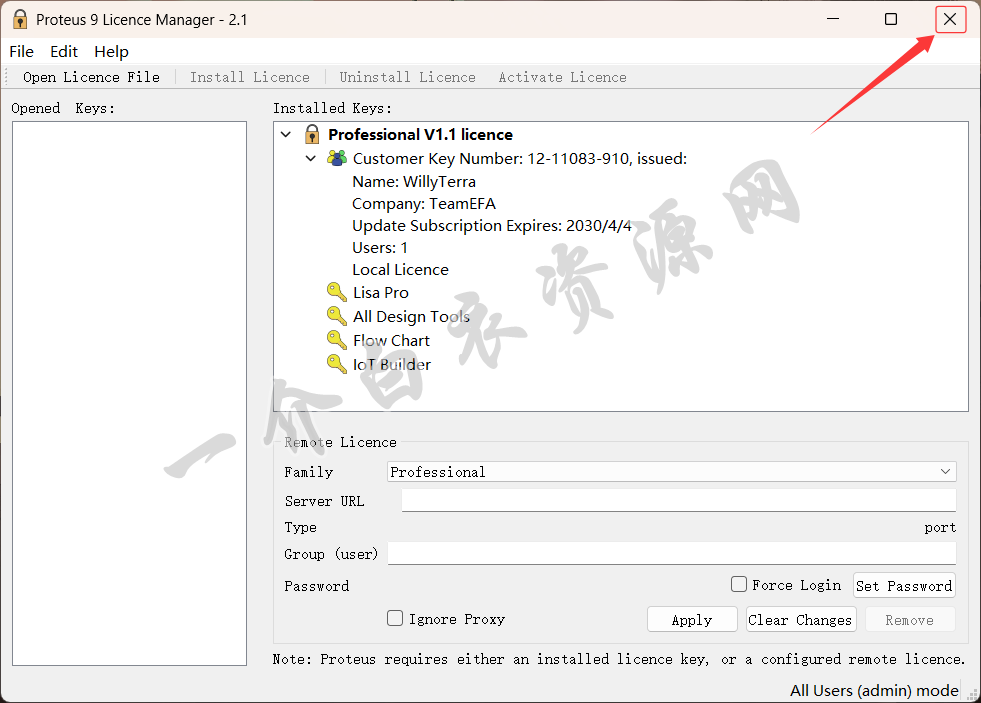This screenshot has height=703, width=981.
Task: Open the Family dropdown showing Professional
Action: tap(671, 472)
